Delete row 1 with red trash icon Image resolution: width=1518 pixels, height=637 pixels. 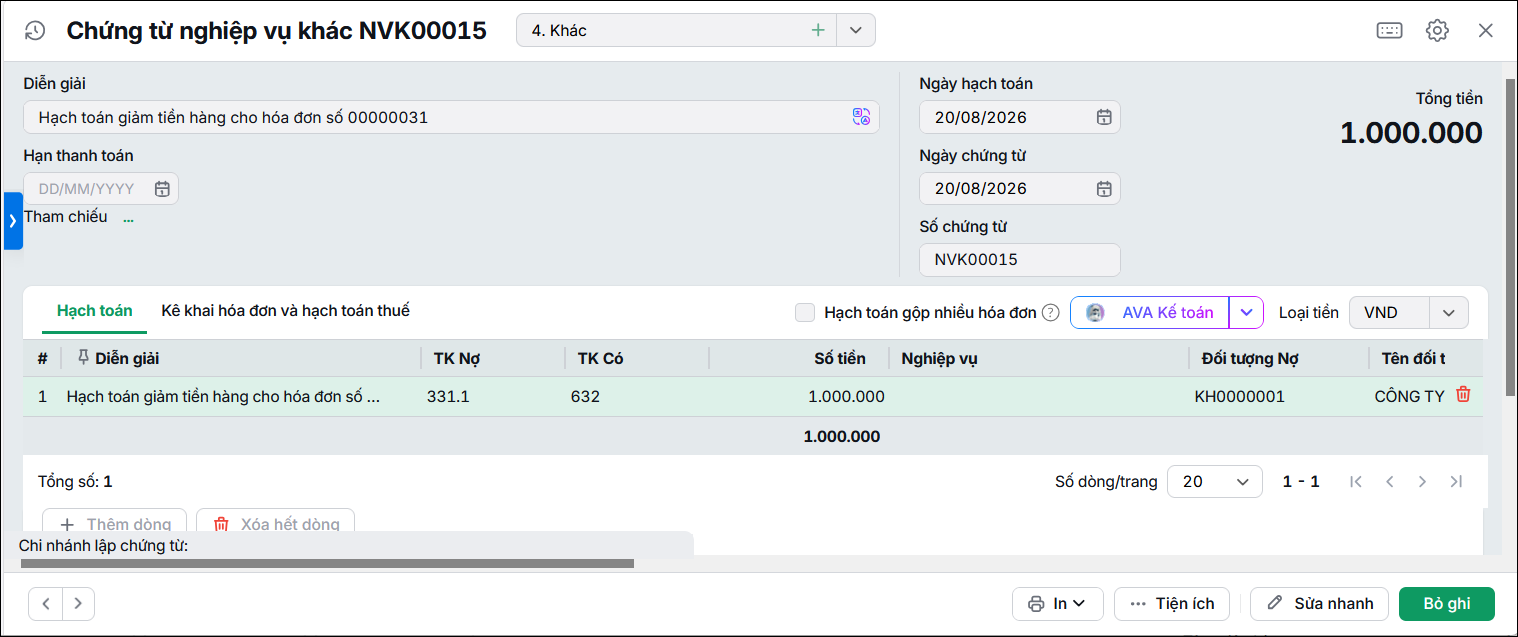[x=1463, y=395]
